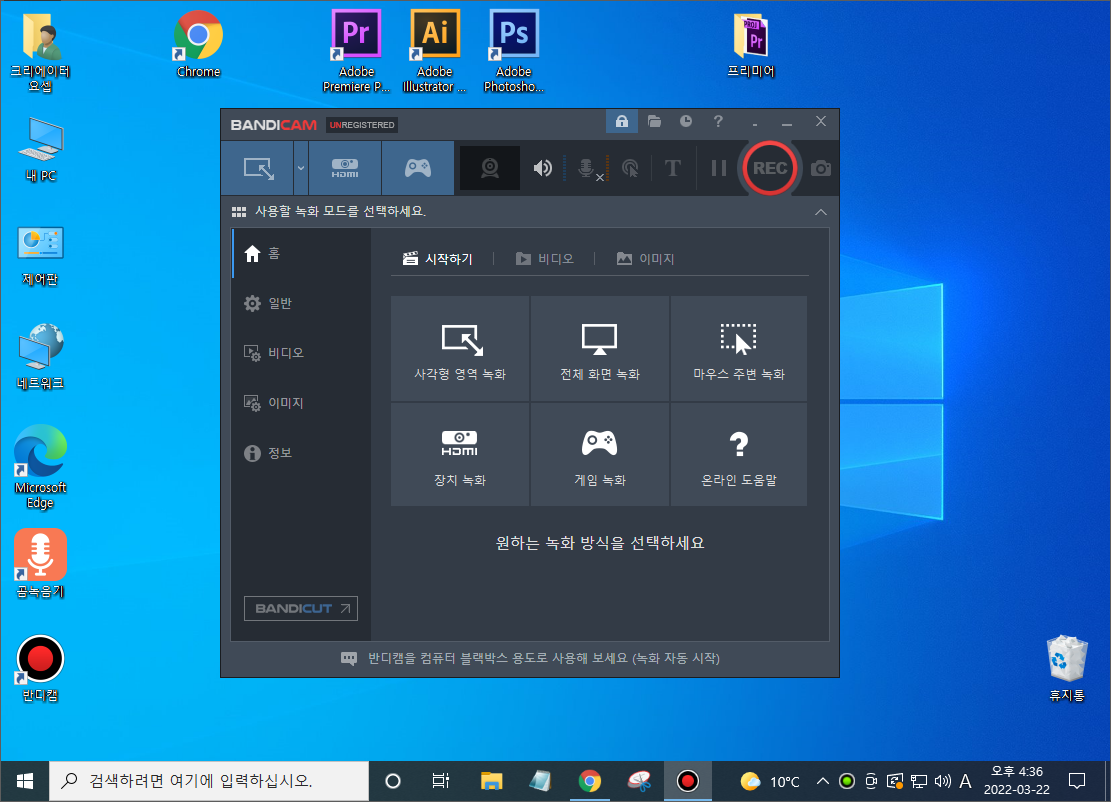
Task: Open help question mark in title bar
Action: click(718, 121)
